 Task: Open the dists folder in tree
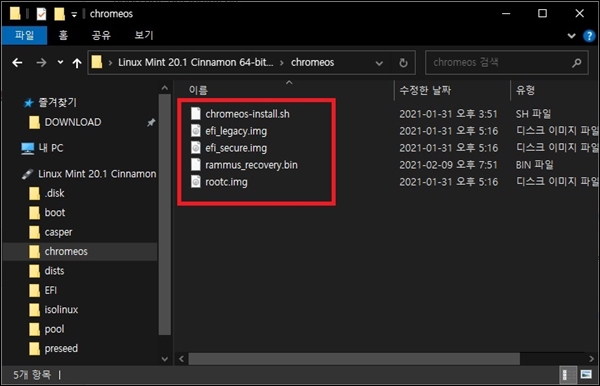[x=54, y=271]
